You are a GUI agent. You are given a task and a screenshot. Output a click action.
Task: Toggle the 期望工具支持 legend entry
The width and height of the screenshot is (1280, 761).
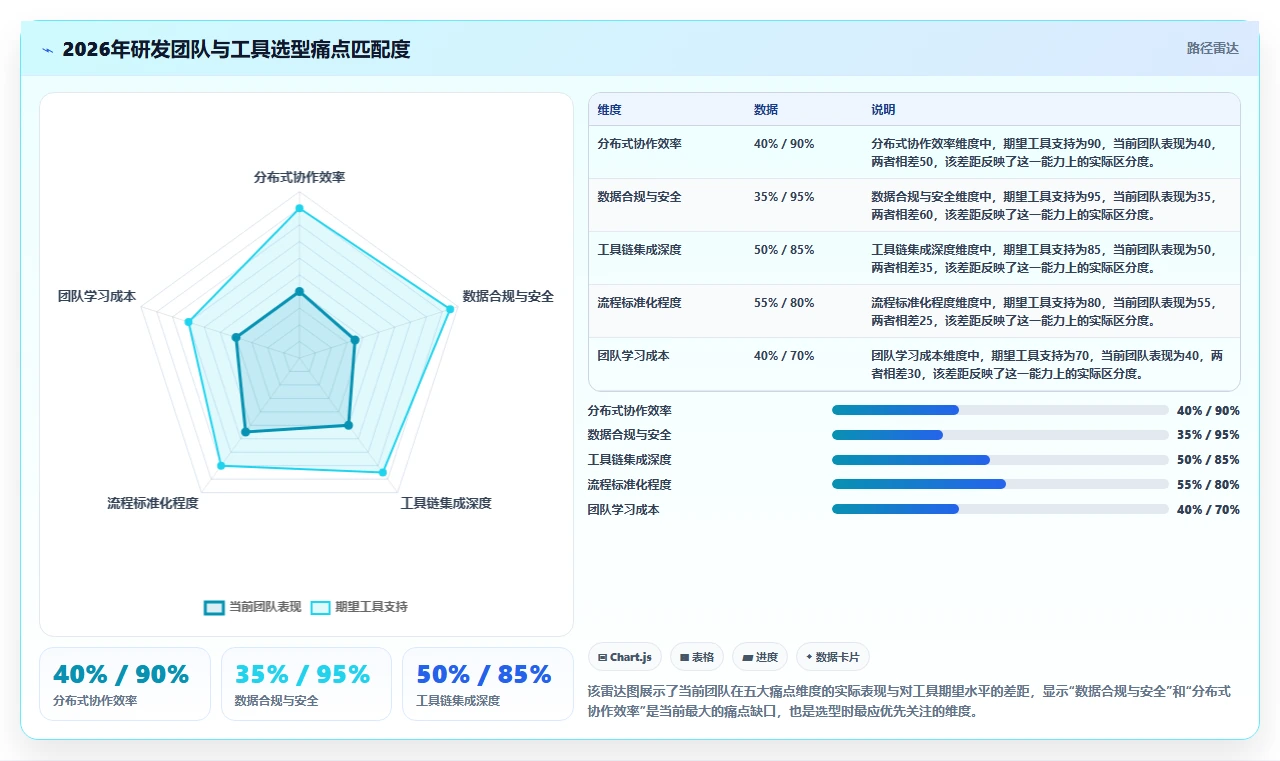pyautogui.click(x=359, y=607)
